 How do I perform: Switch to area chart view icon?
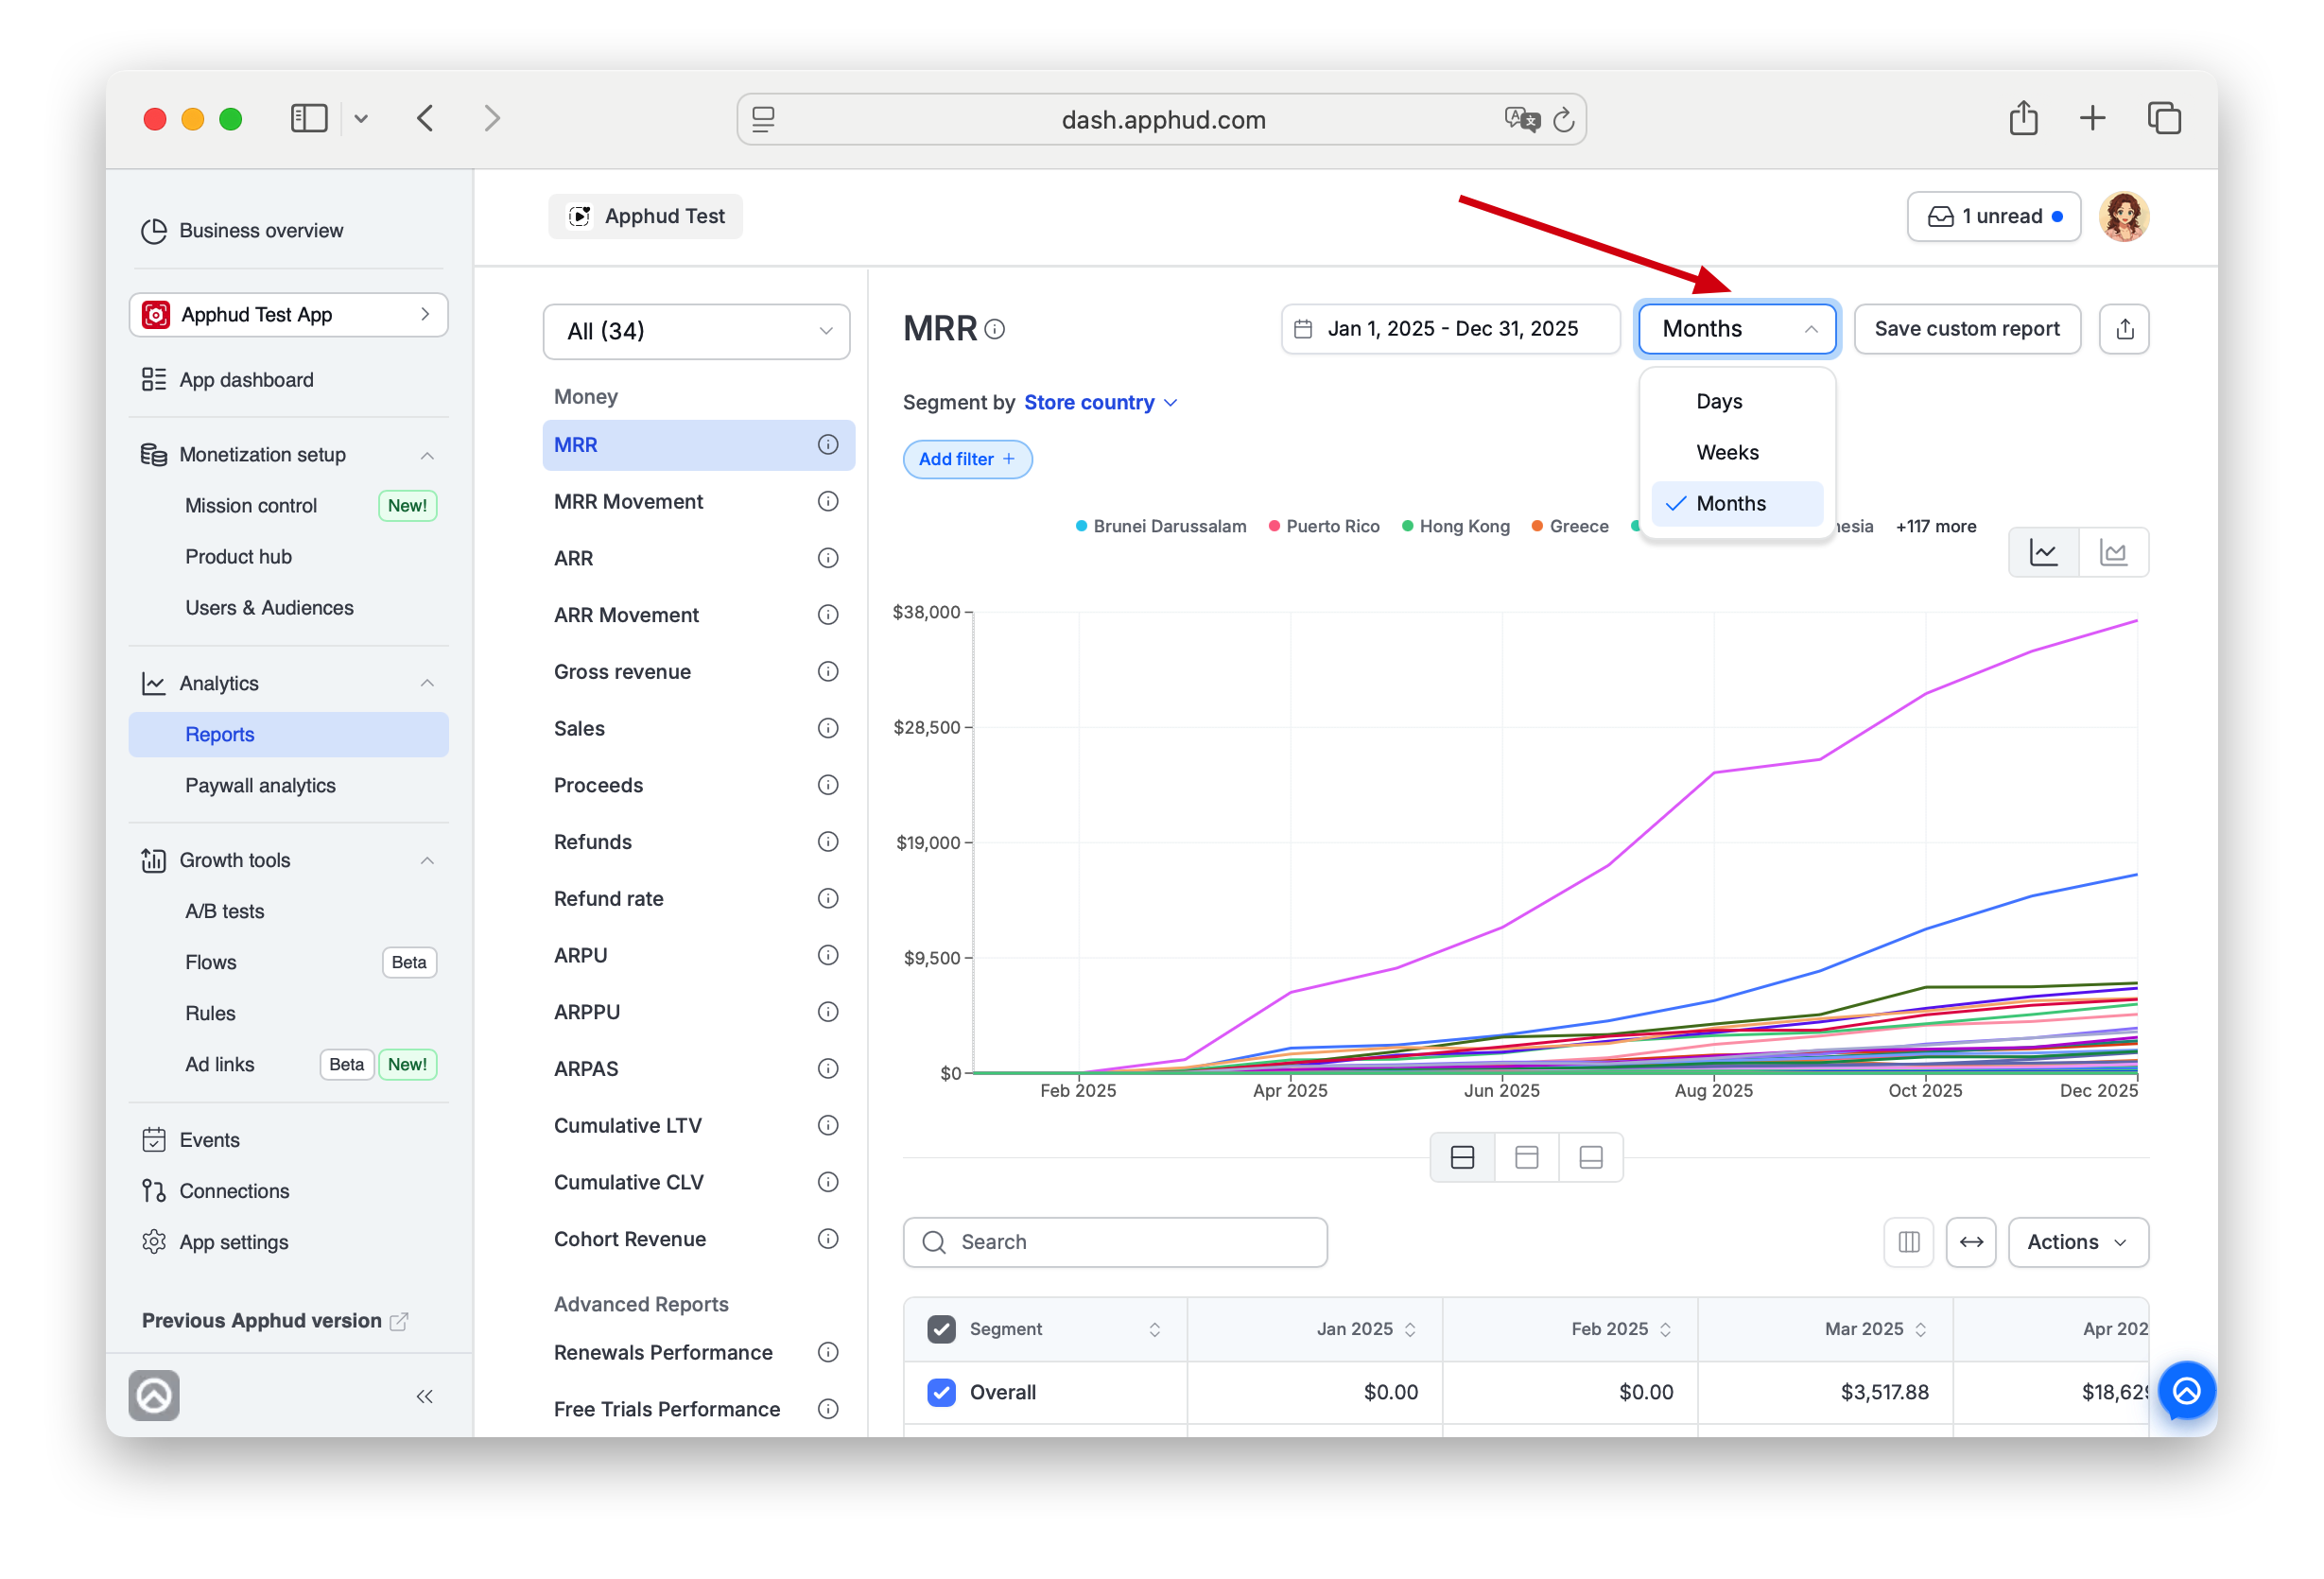[2113, 552]
